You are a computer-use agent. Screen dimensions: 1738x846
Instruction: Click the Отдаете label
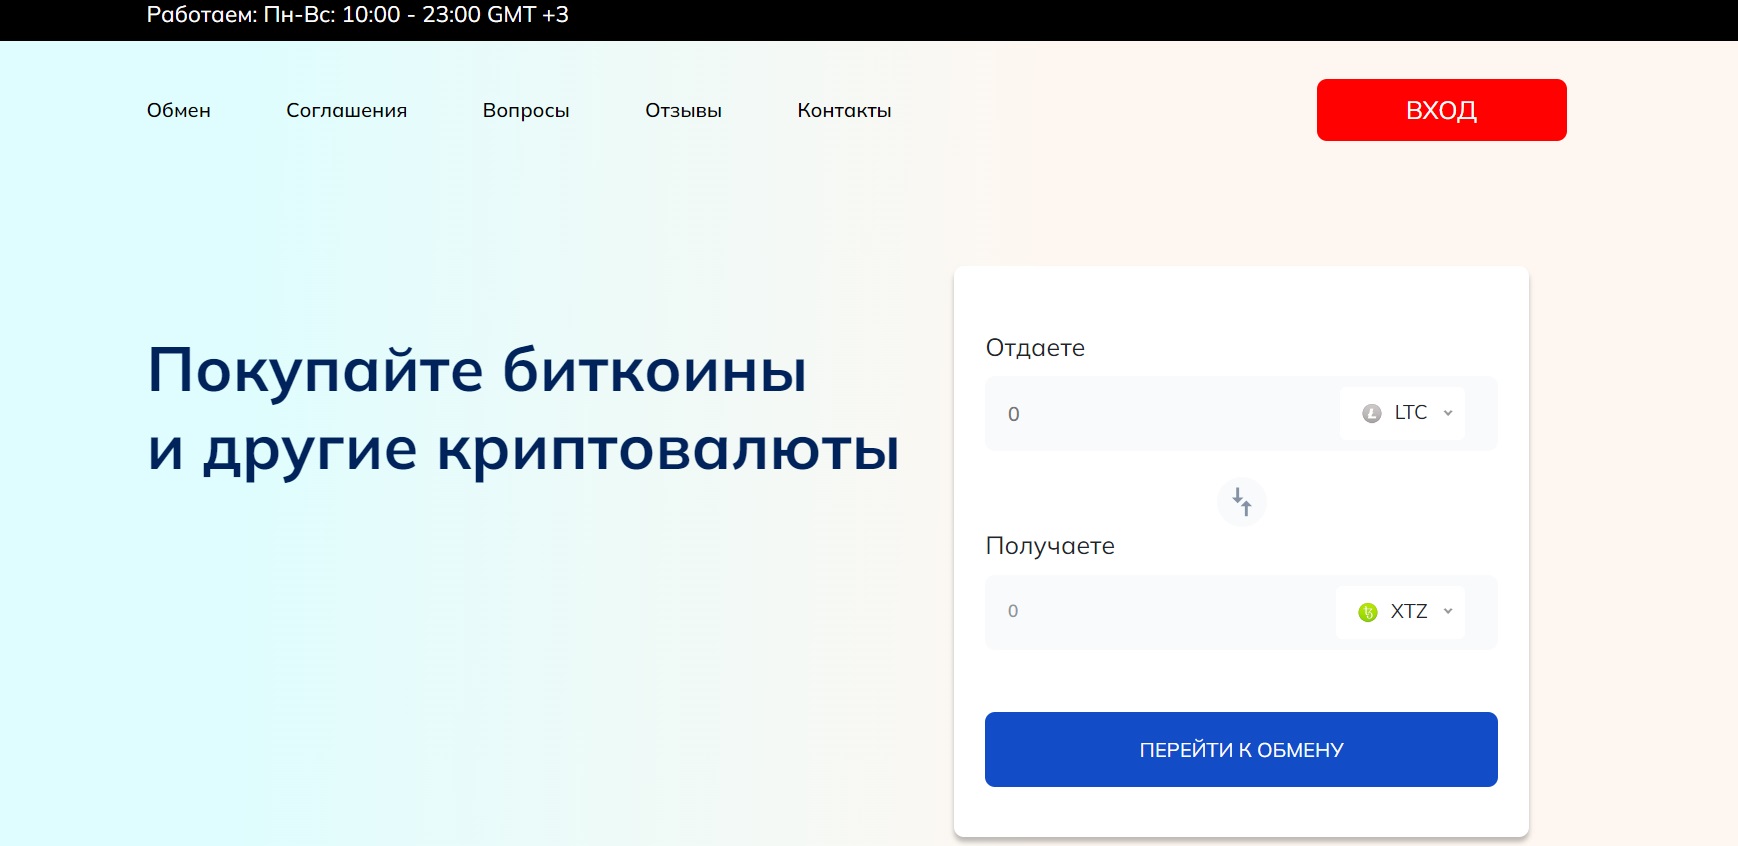pyautogui.click(x=1035, y=348)
